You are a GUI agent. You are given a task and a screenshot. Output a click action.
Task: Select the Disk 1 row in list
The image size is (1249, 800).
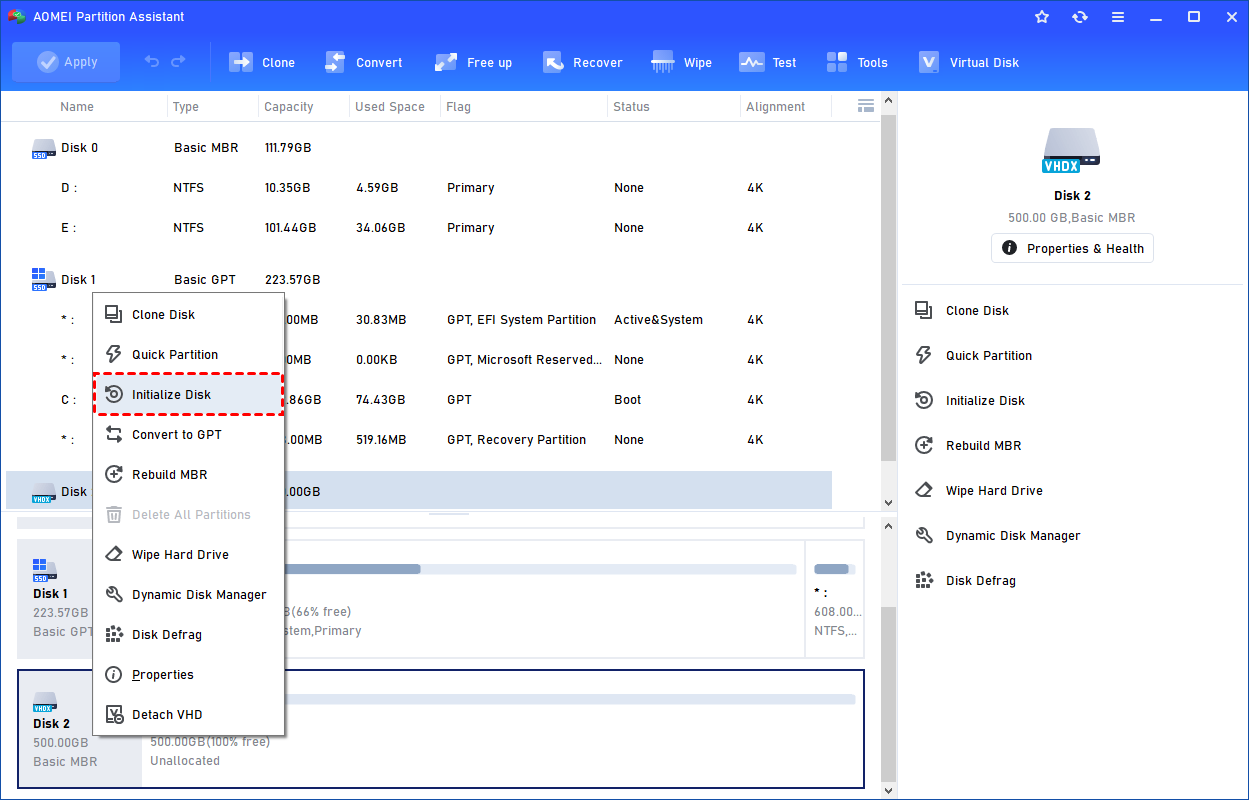[419, 279]
